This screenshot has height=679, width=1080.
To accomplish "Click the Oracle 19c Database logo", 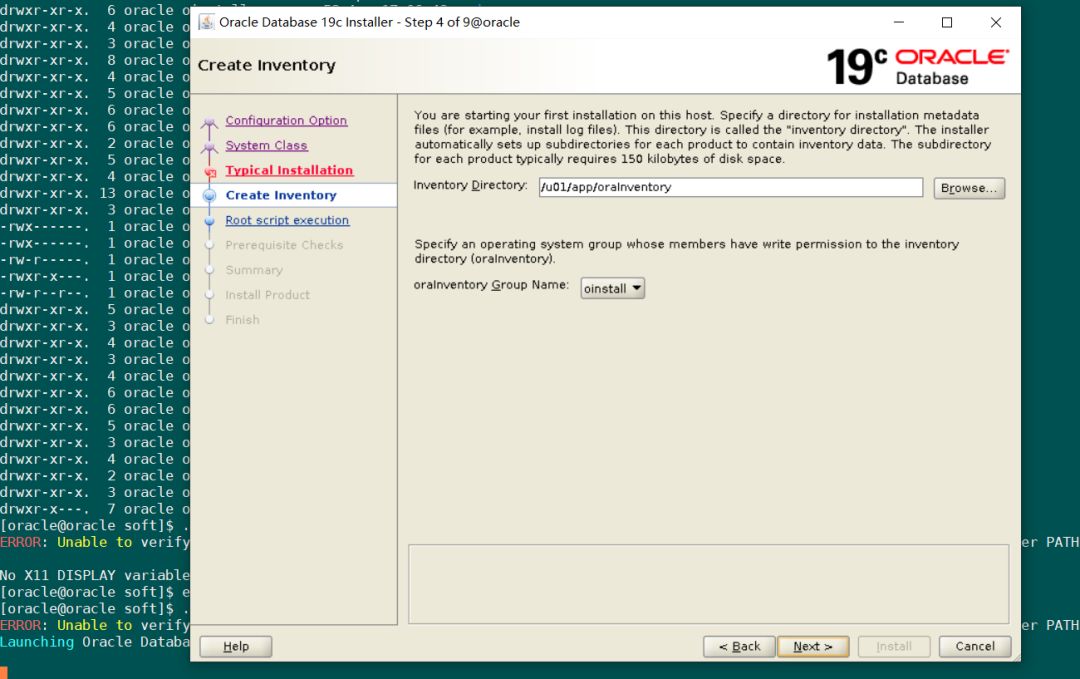I will (917, 67).
